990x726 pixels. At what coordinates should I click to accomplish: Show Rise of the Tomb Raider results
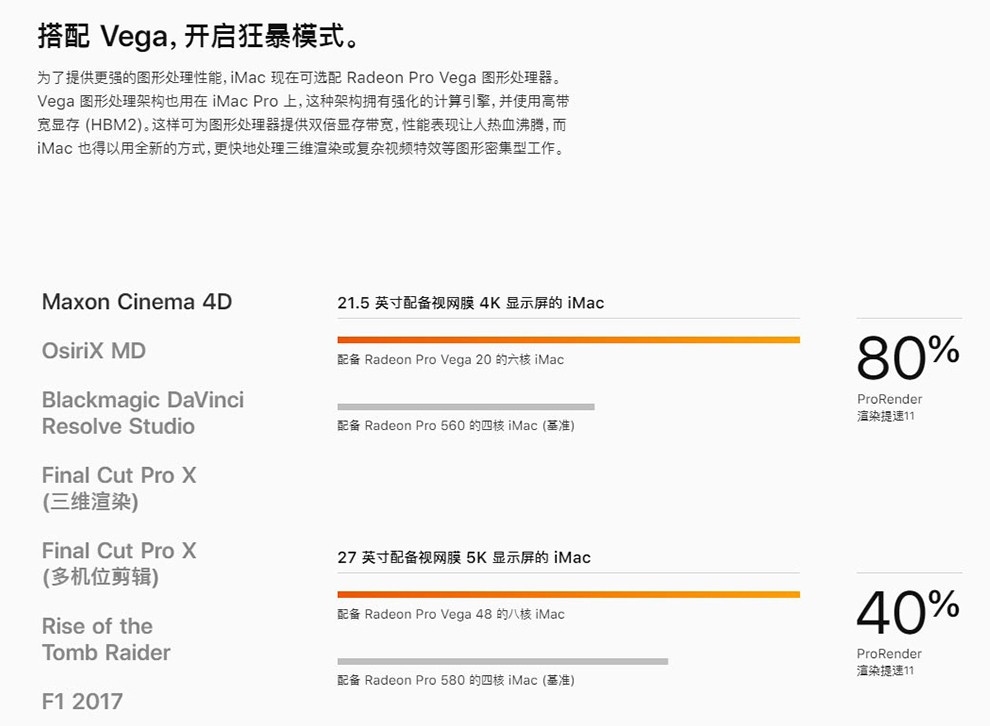pyautogui.click(x=106, y=639)
